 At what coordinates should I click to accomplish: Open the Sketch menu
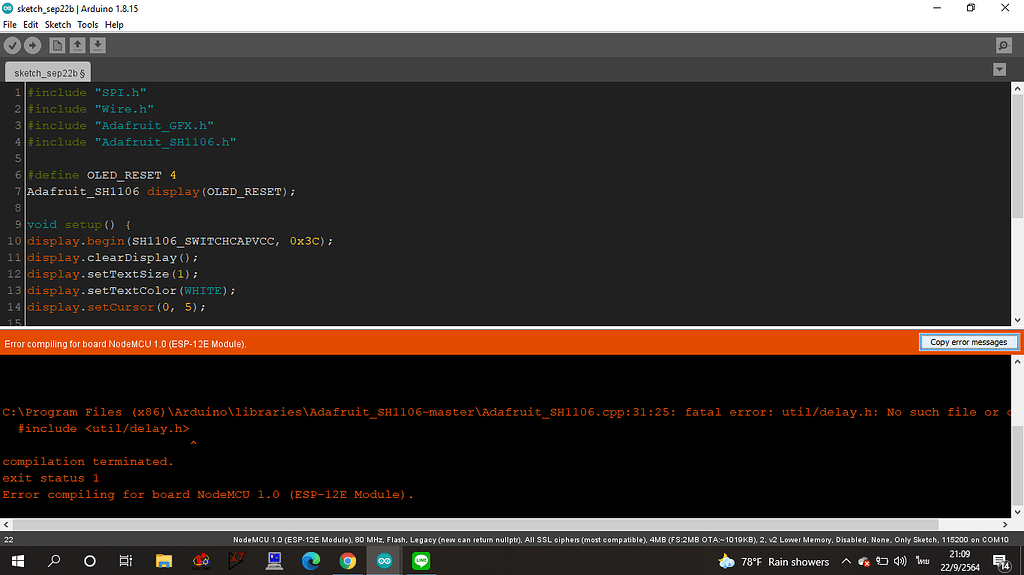click(x=58, y=24)
